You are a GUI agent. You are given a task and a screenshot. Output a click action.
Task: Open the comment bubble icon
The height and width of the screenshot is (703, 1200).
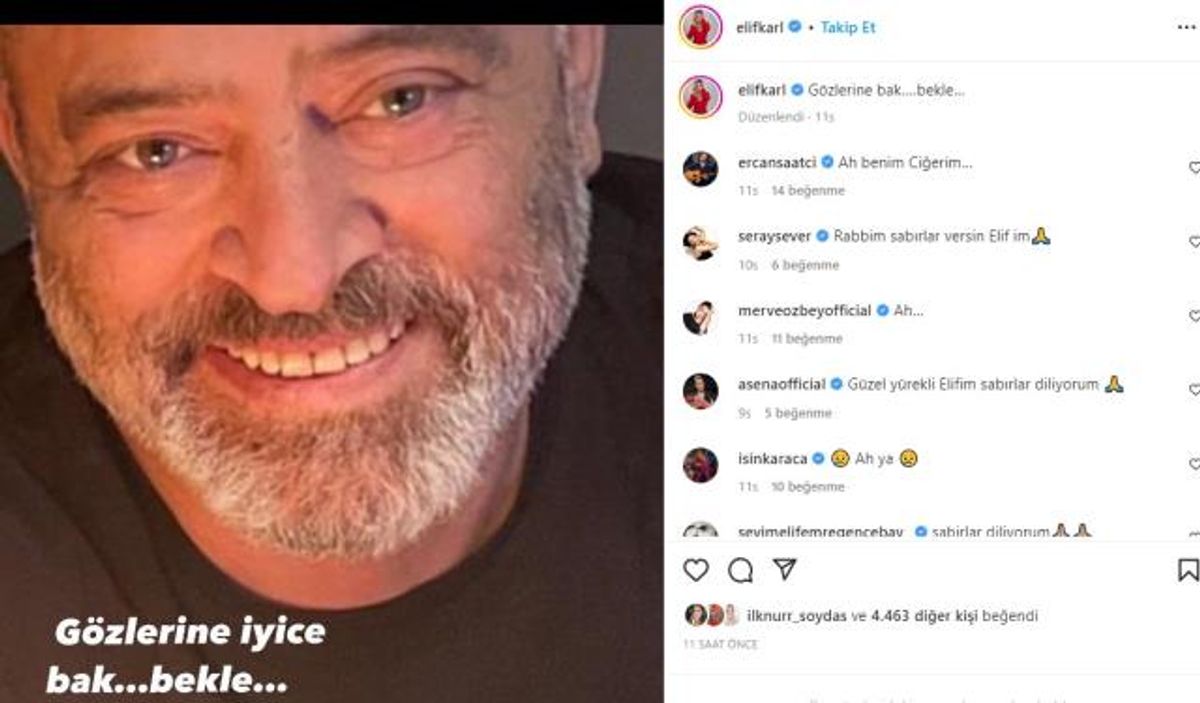(741, 570)
